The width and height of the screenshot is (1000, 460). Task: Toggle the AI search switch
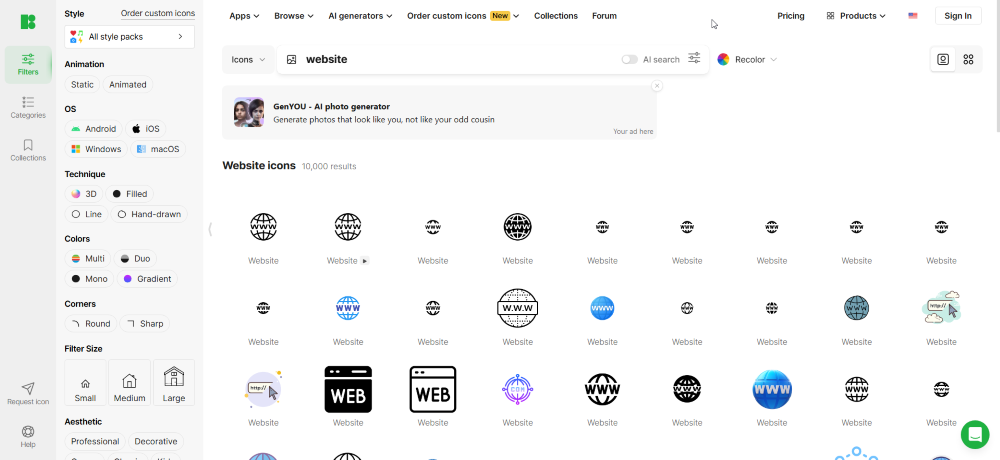629,59
